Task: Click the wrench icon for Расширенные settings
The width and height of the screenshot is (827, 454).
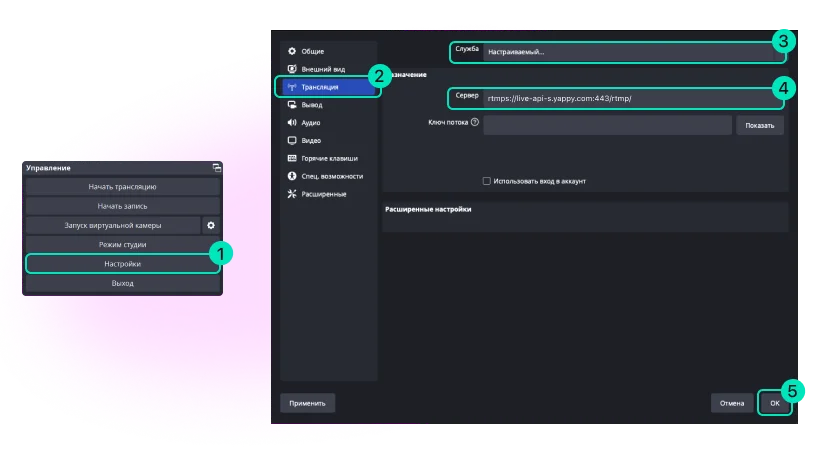Action: coord(292,194)
